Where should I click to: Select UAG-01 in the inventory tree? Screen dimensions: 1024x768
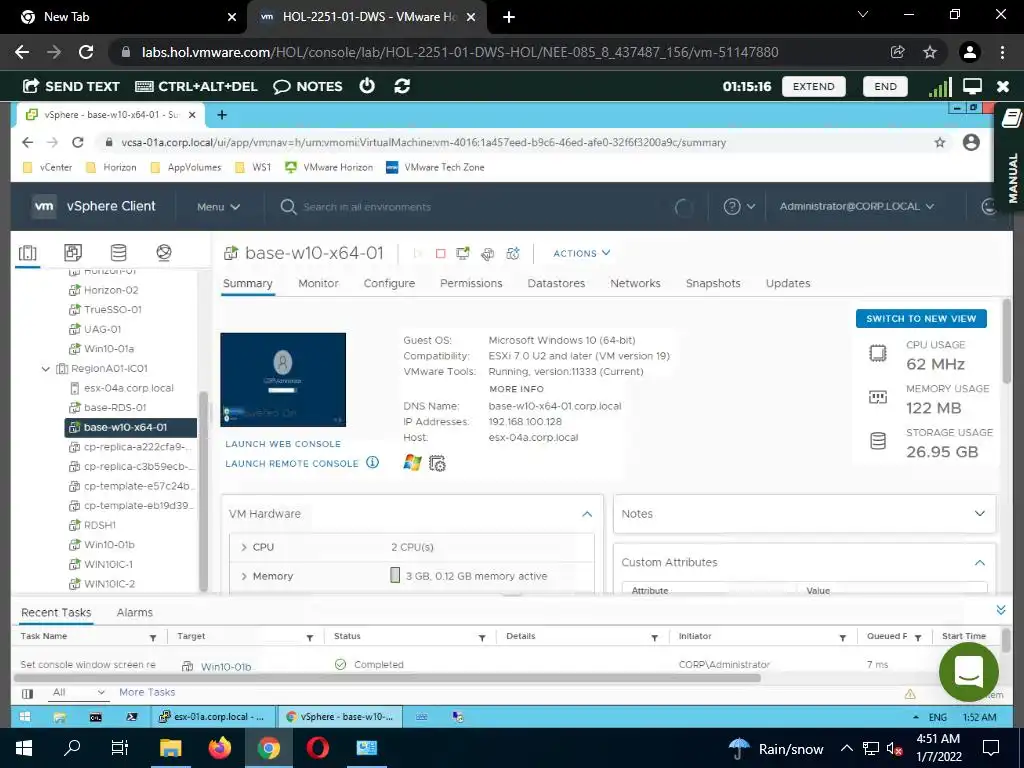pos(102,329)
